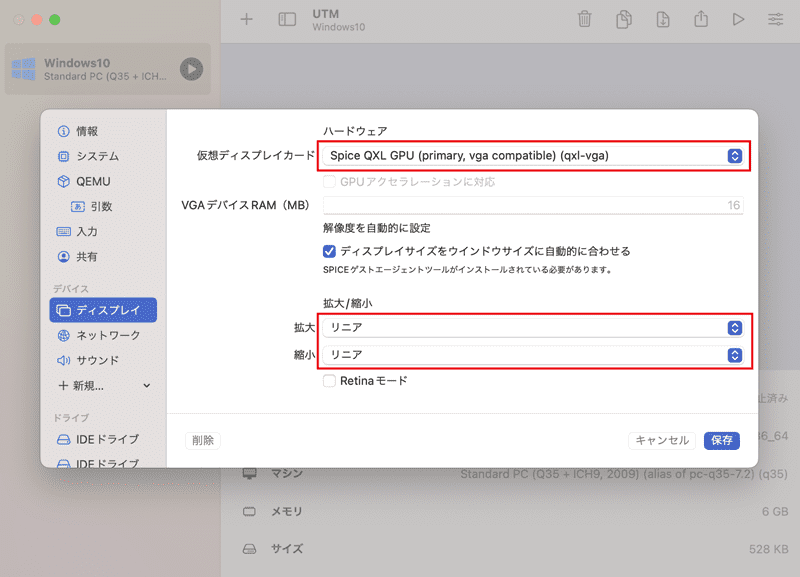The image size is (800, 577).
Task: Enable the Retina モード checkbox
Action: point(329,381)
